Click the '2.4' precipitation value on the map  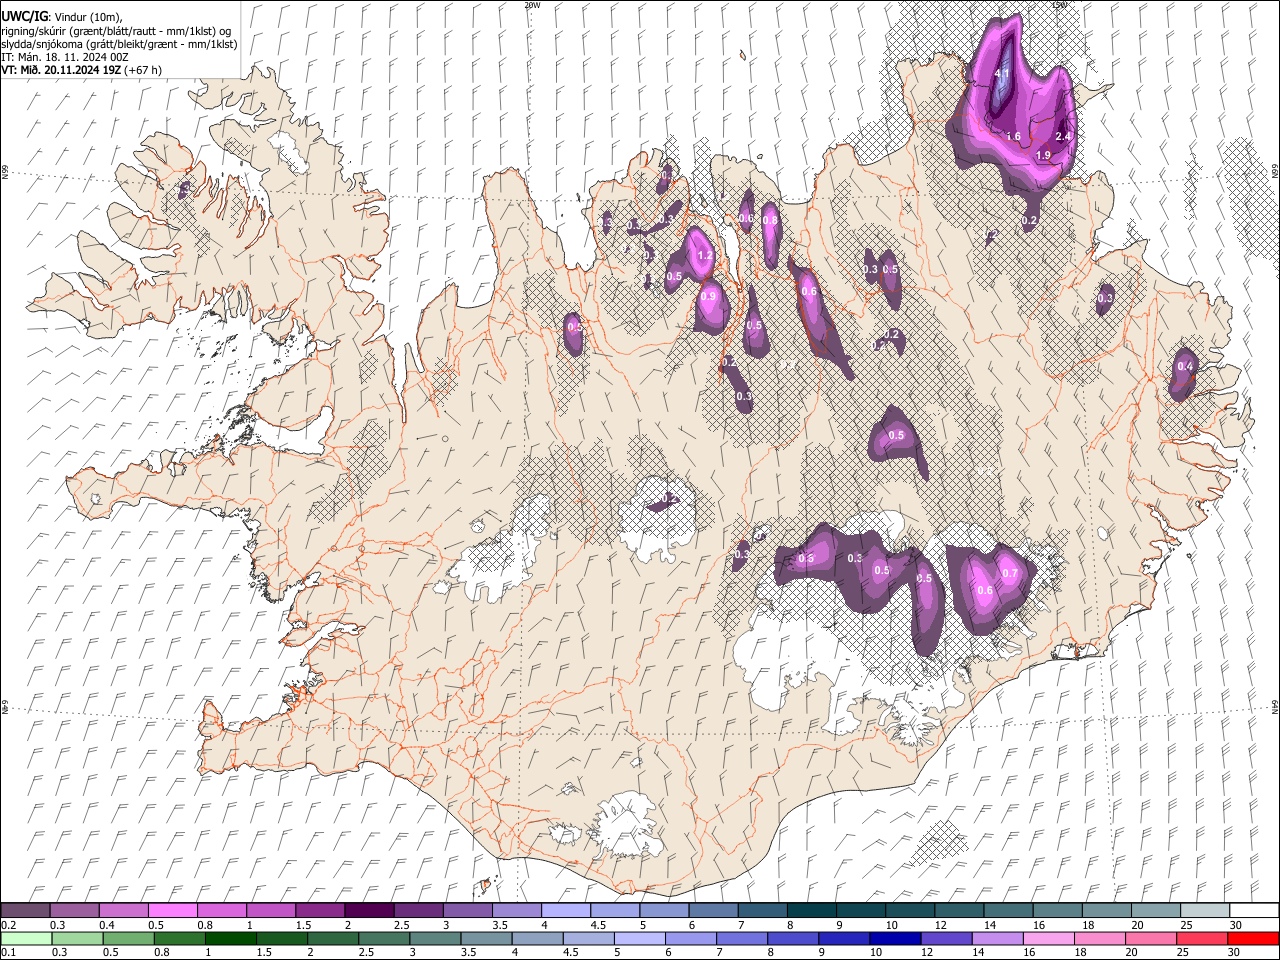tap(1063, 137)
